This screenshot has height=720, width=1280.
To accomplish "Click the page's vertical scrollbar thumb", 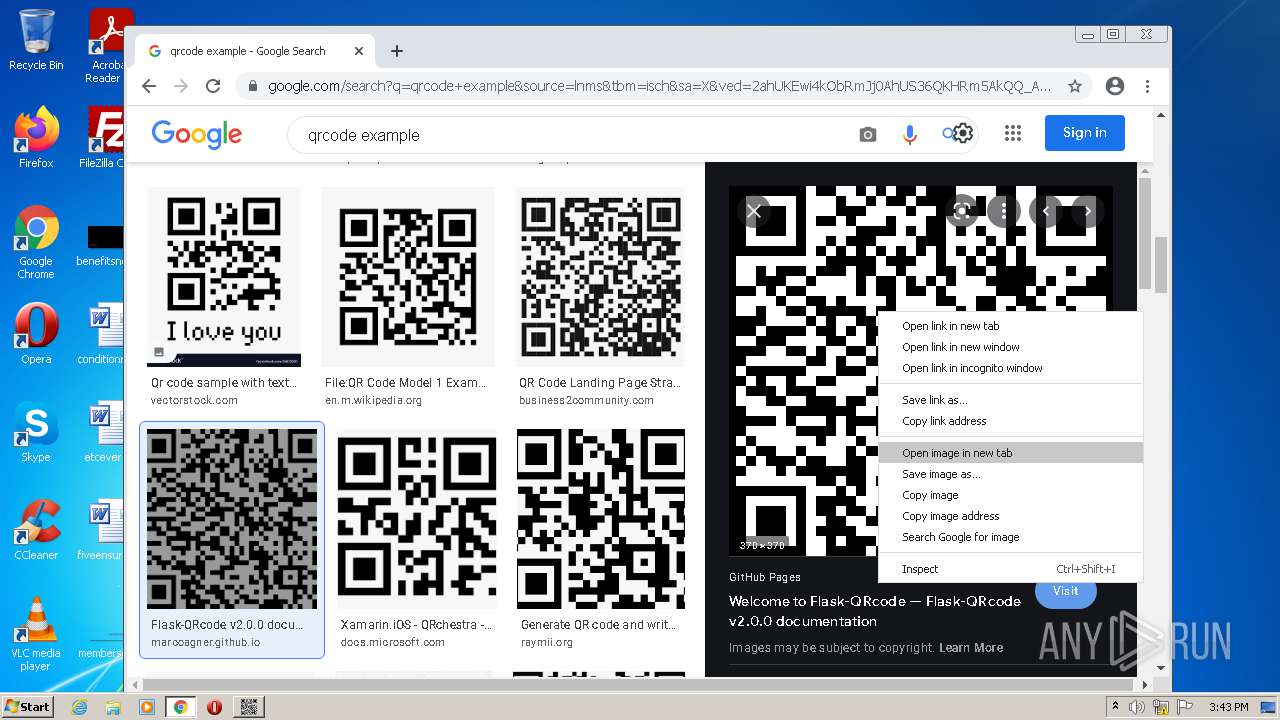I will [x=1161, y=265].
